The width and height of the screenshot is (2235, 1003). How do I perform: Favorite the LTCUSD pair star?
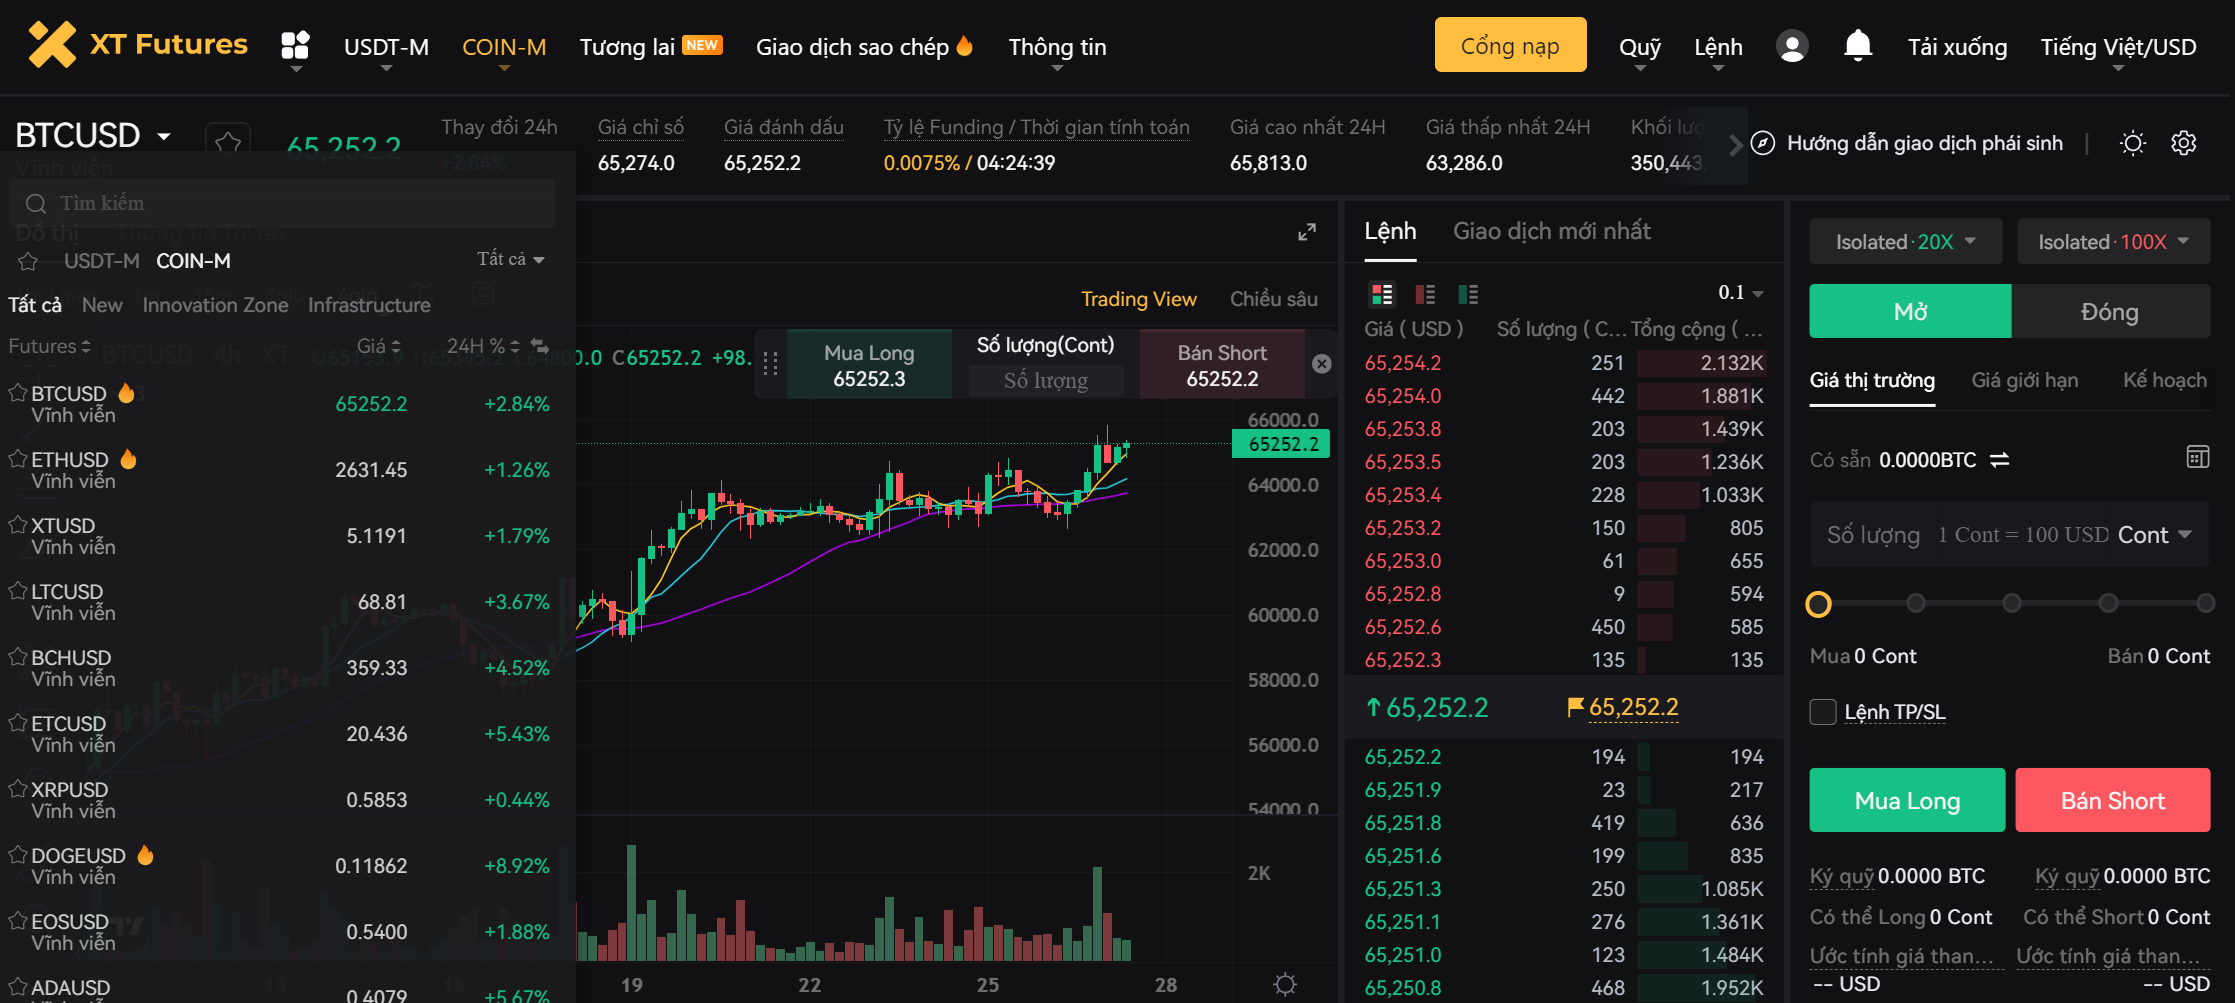pyautogui.click(x=18, y=591)
